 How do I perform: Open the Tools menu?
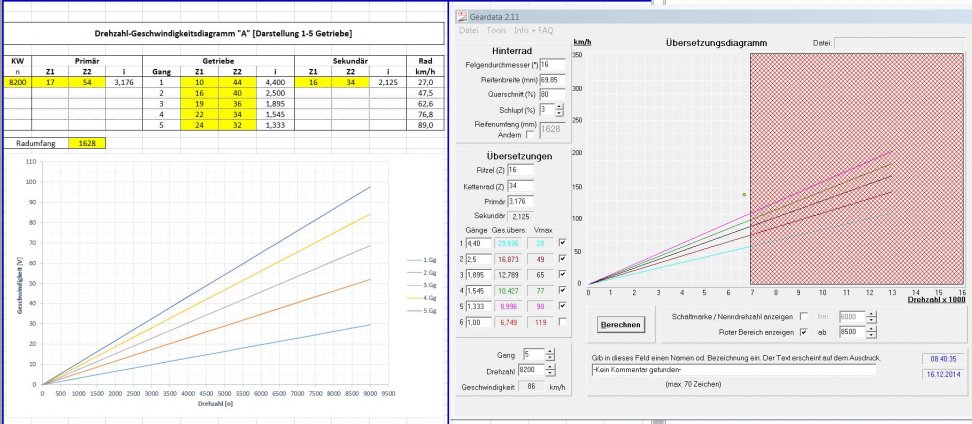(496, 31)
